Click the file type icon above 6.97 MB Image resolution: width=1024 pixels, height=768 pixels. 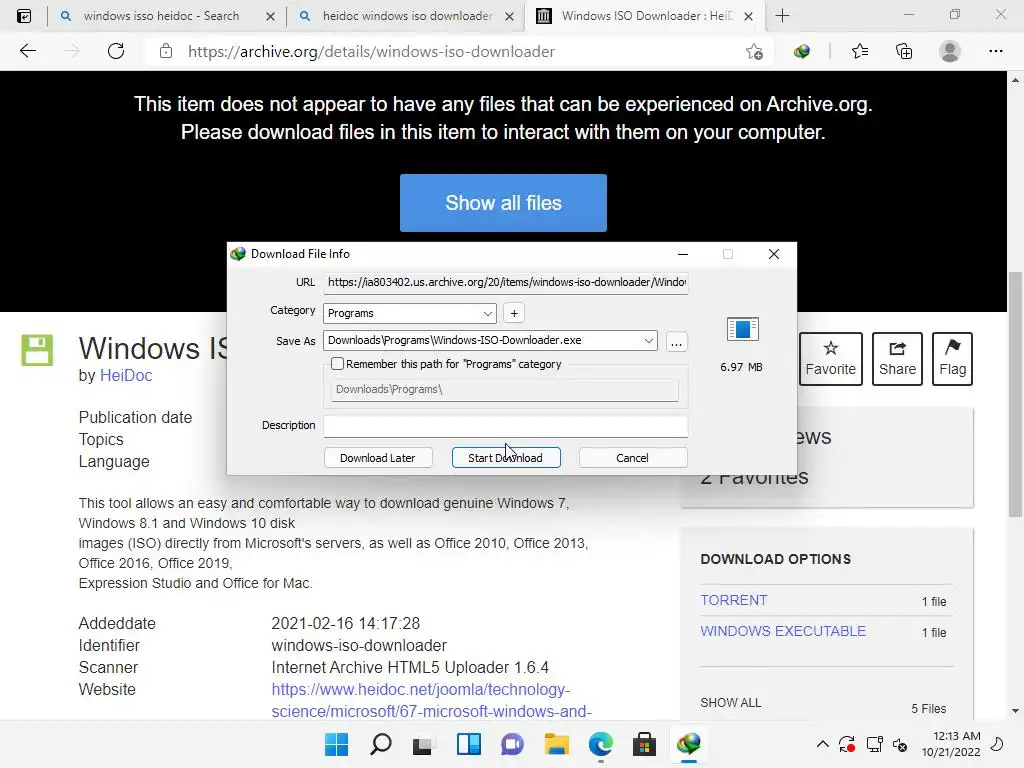[x=743, y=329]
